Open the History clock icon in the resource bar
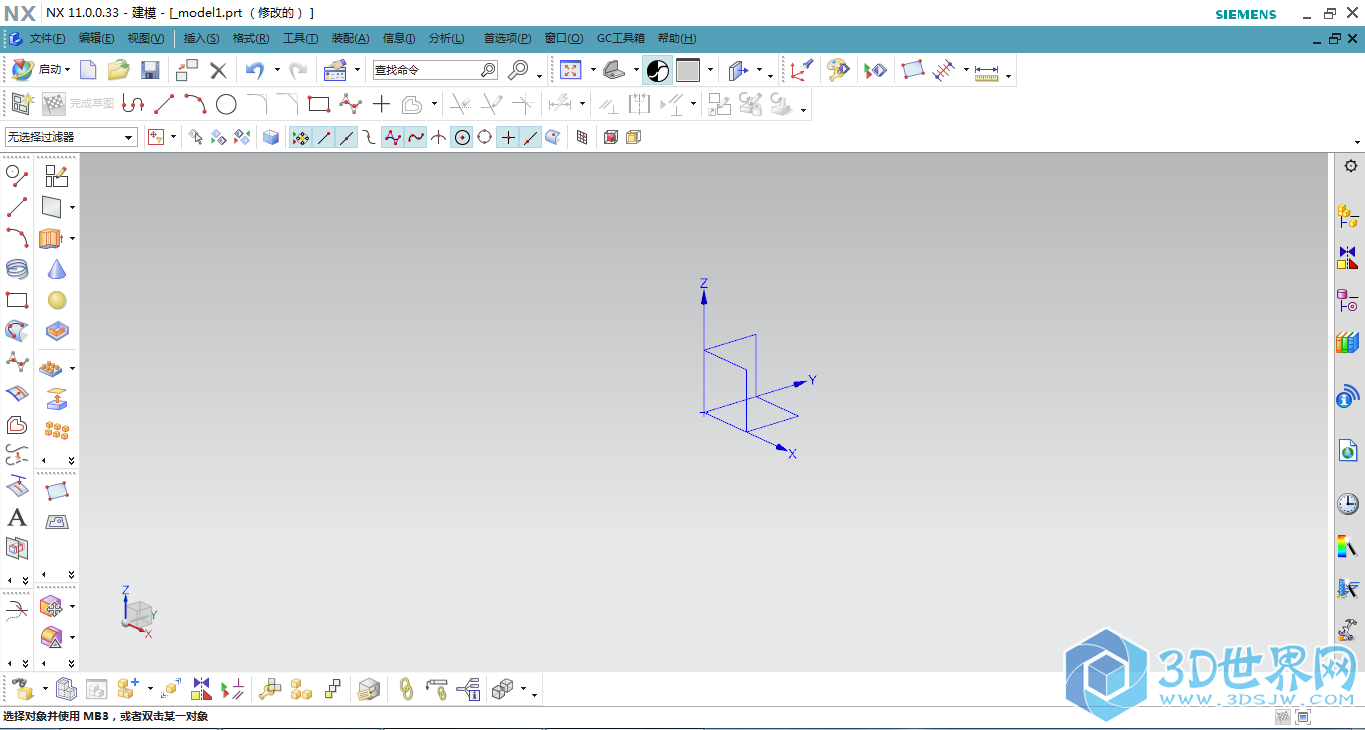This screenshot has height=730, width=1365. 1347,504
